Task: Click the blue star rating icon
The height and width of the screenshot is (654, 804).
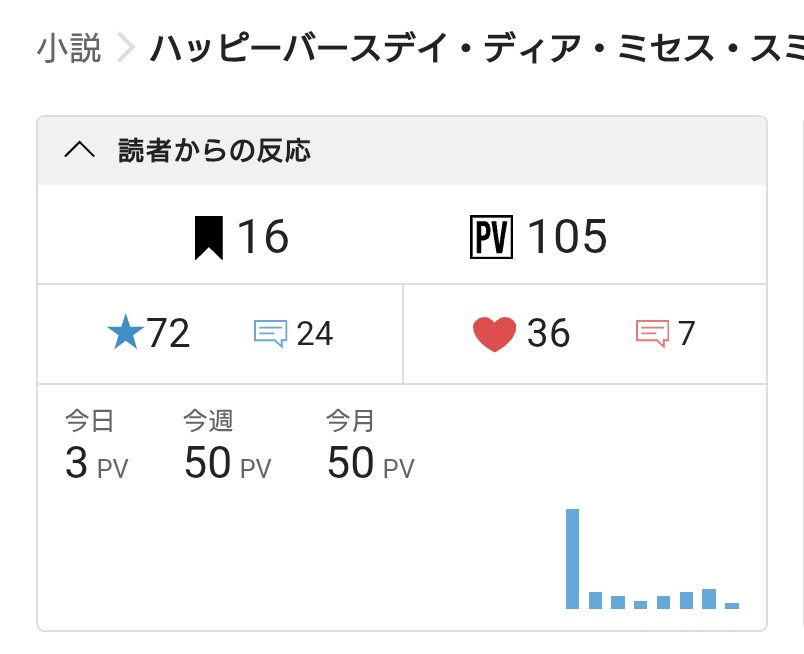Action: [125, 333]
